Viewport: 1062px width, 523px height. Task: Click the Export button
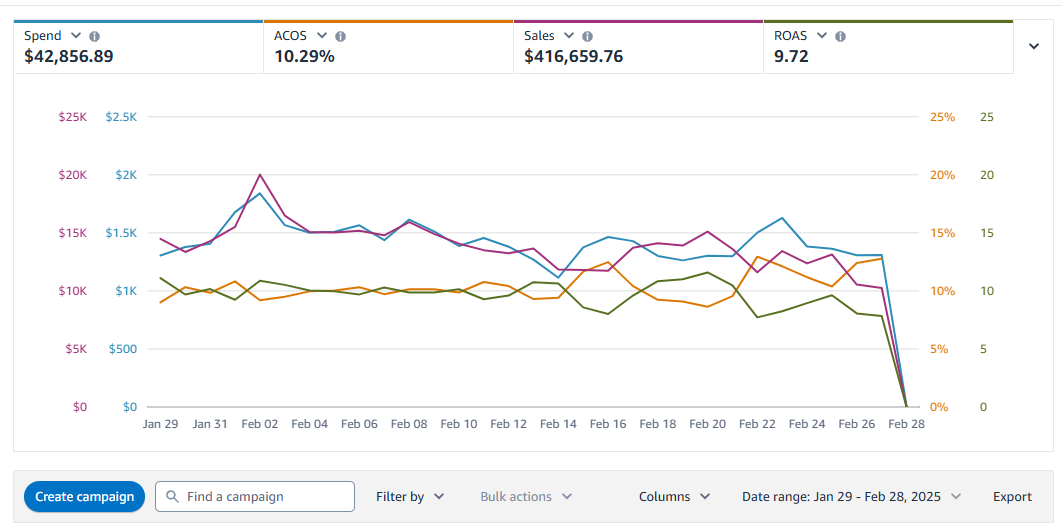pyautogui.click(x=1013, y=497)
